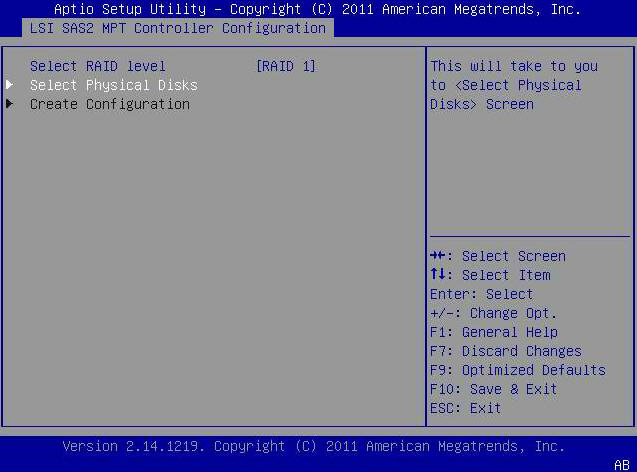Click the 'ESC: Exit' hint
Image resolution: width=637 pixels, height=472 pixels.
[466, 408]
